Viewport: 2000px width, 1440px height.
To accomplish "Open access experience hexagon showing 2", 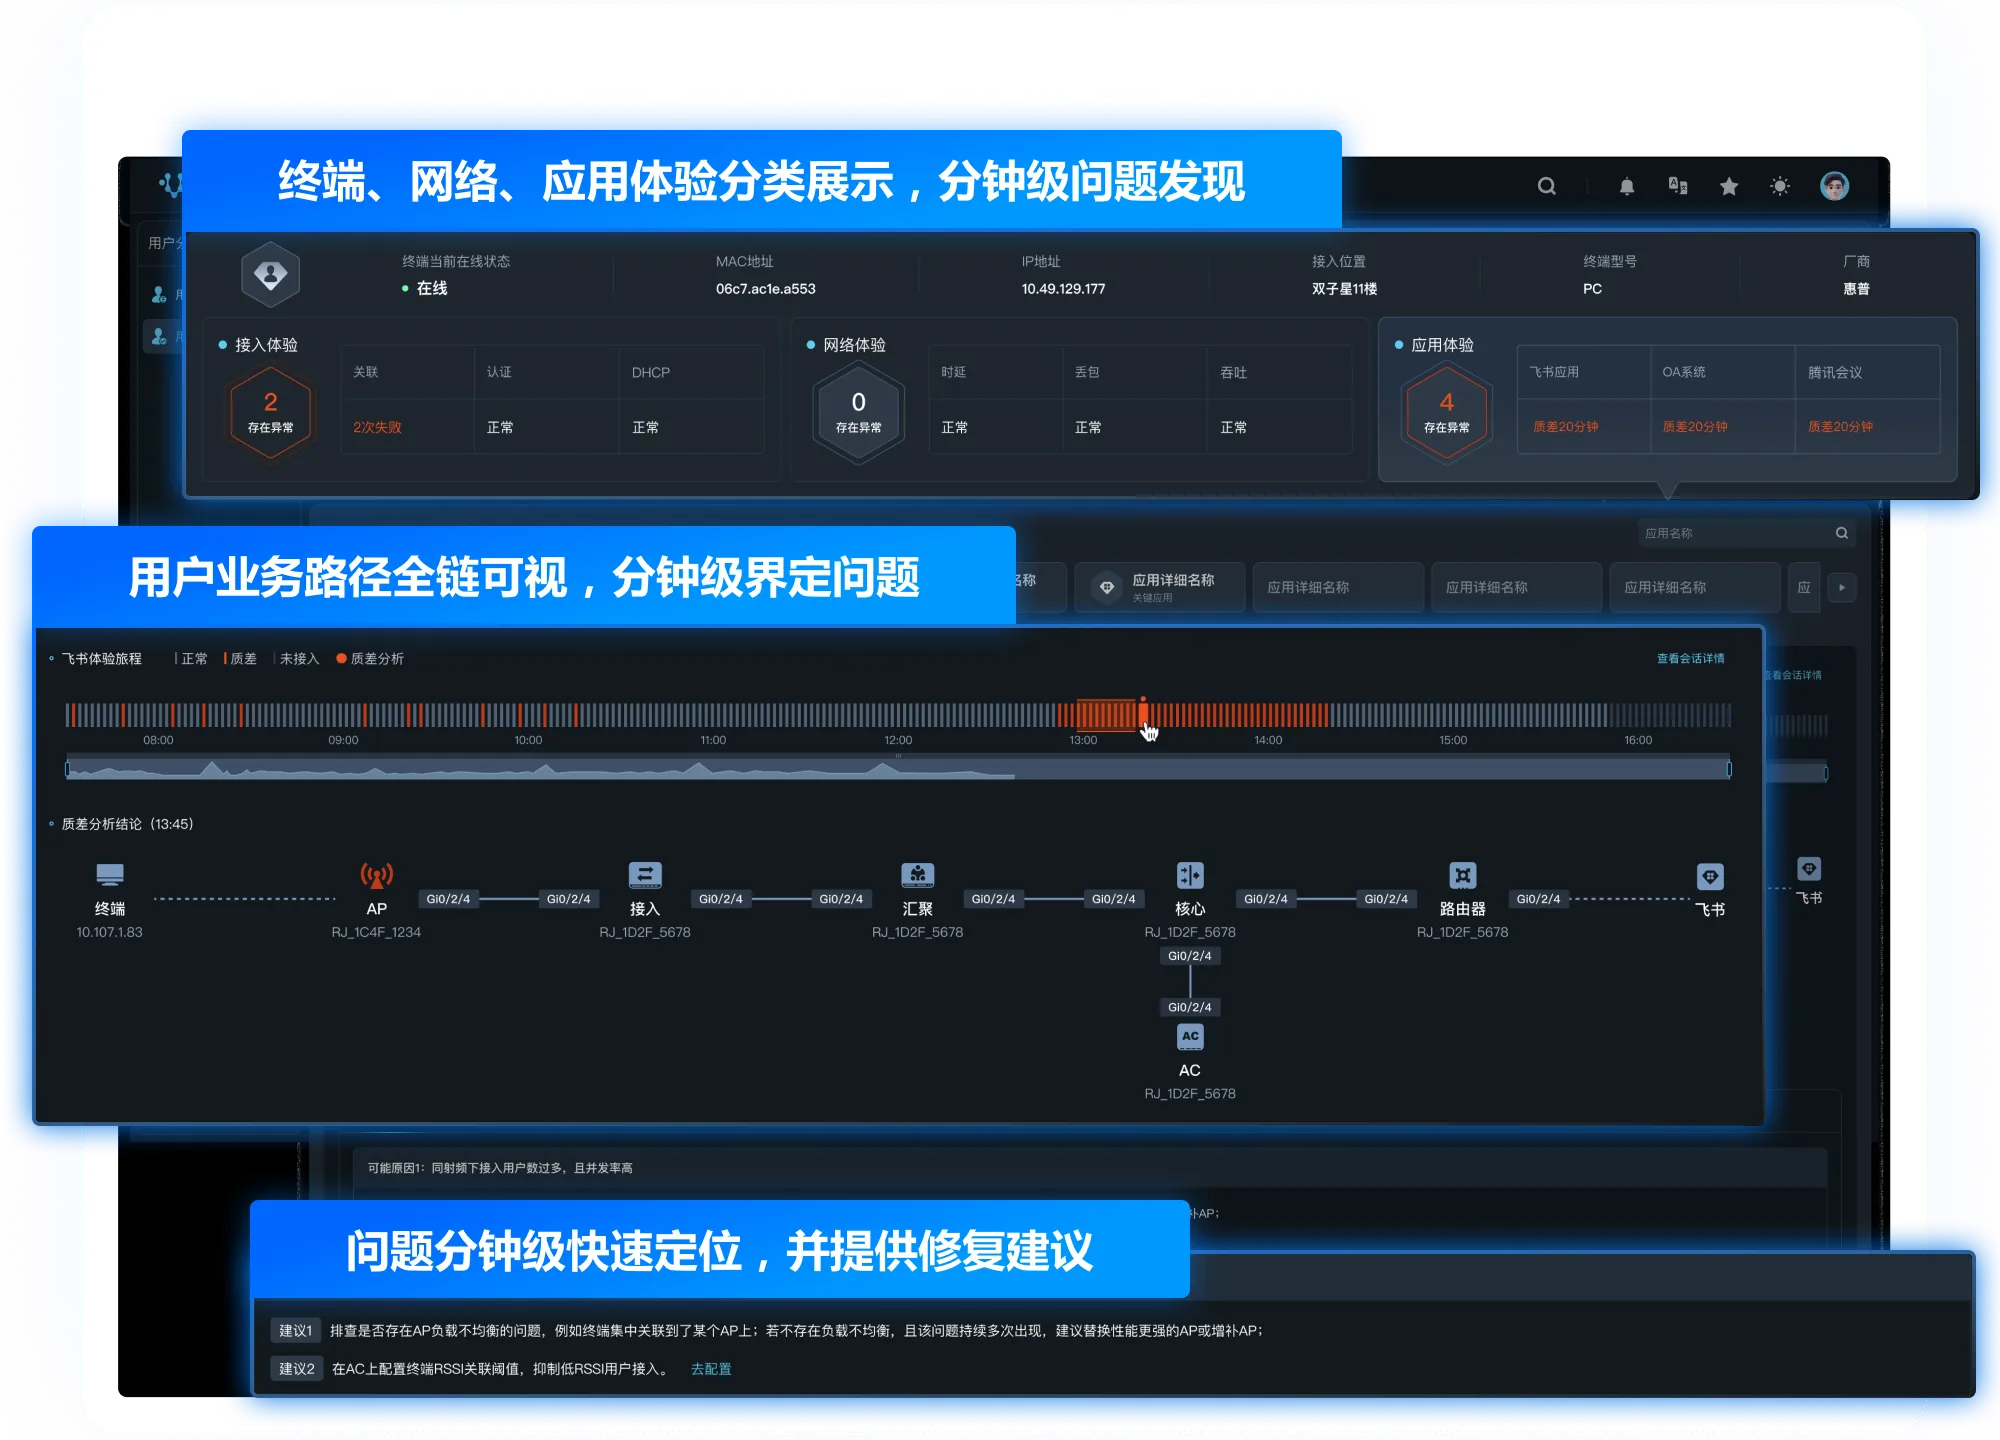I will click(x=270, y=411).
